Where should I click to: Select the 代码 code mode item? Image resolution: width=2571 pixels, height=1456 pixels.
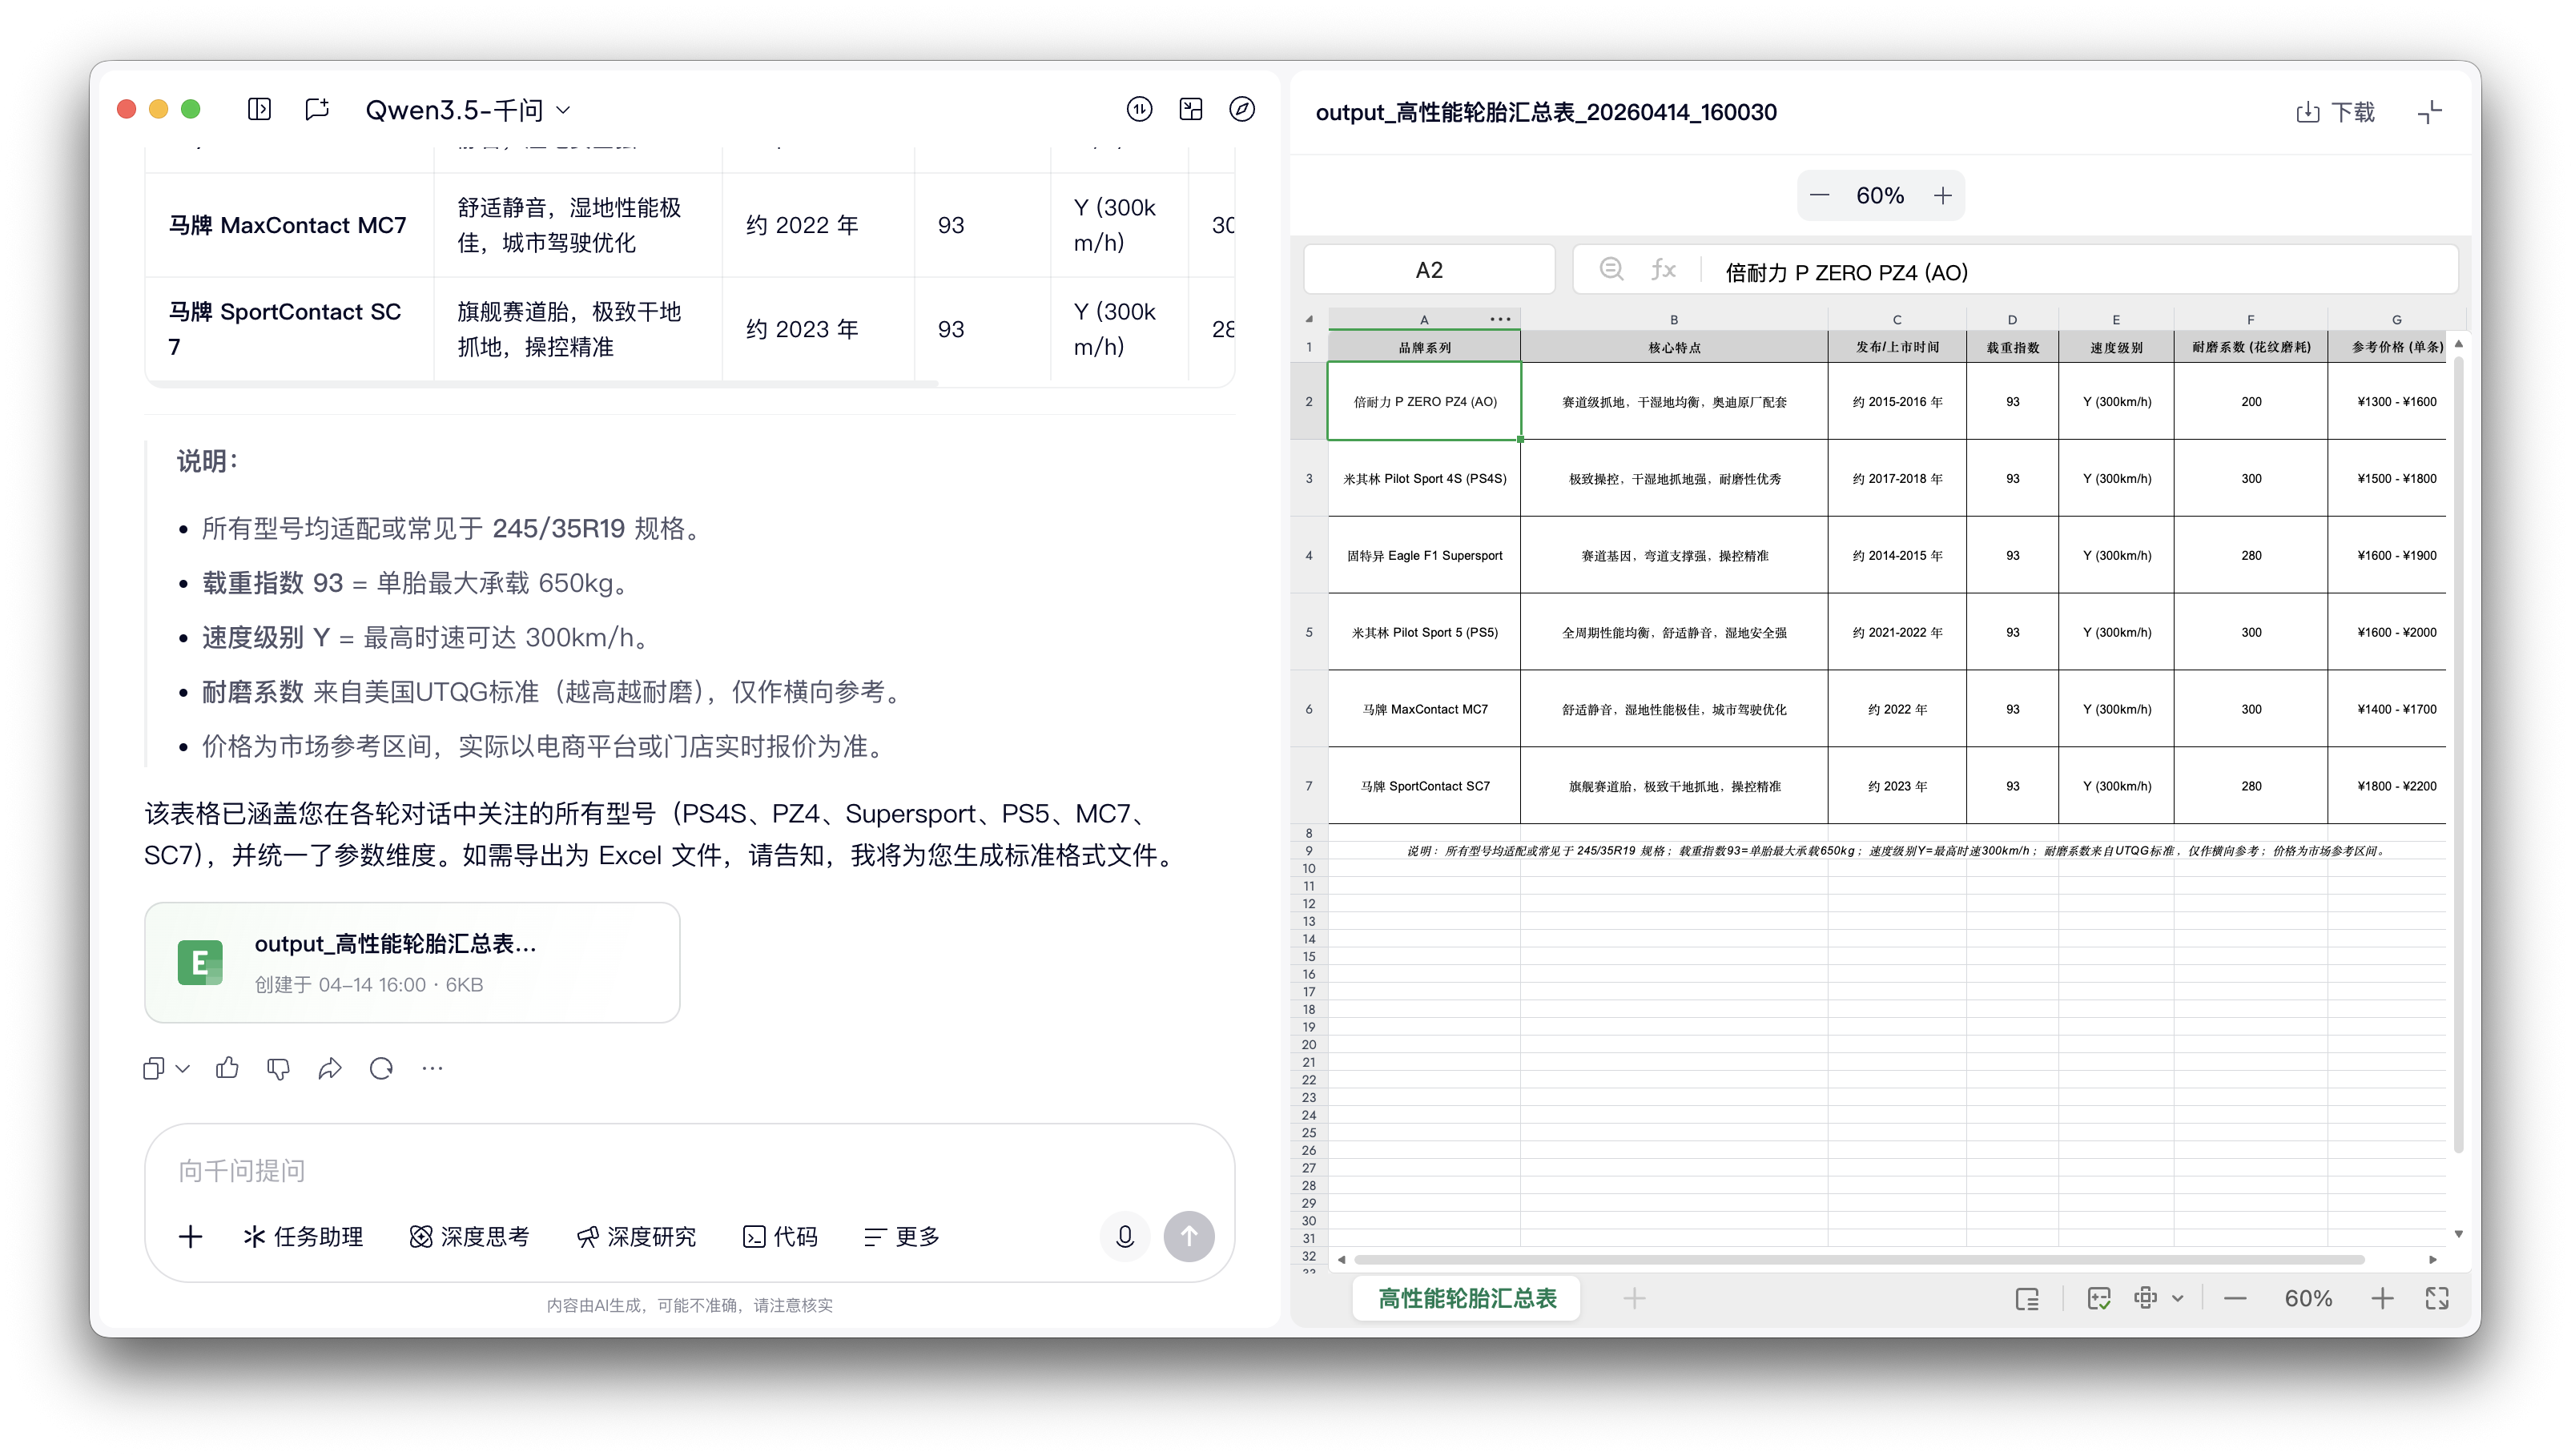coord(780,1236)
